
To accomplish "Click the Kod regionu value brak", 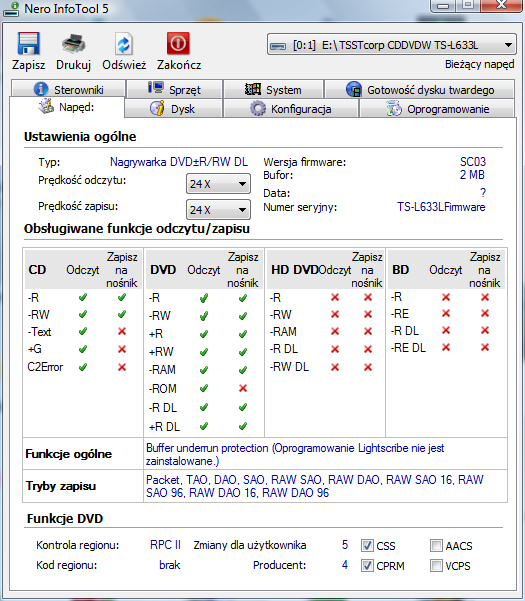I will [x=170, y=565].
